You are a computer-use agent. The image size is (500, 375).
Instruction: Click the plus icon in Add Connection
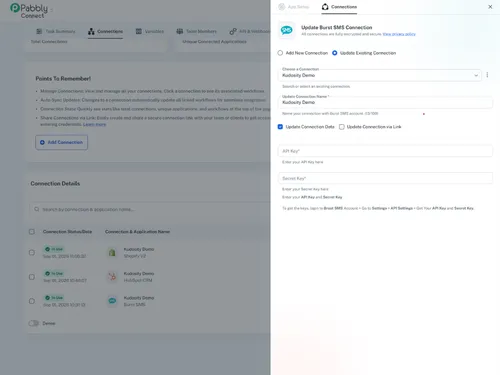42,142
